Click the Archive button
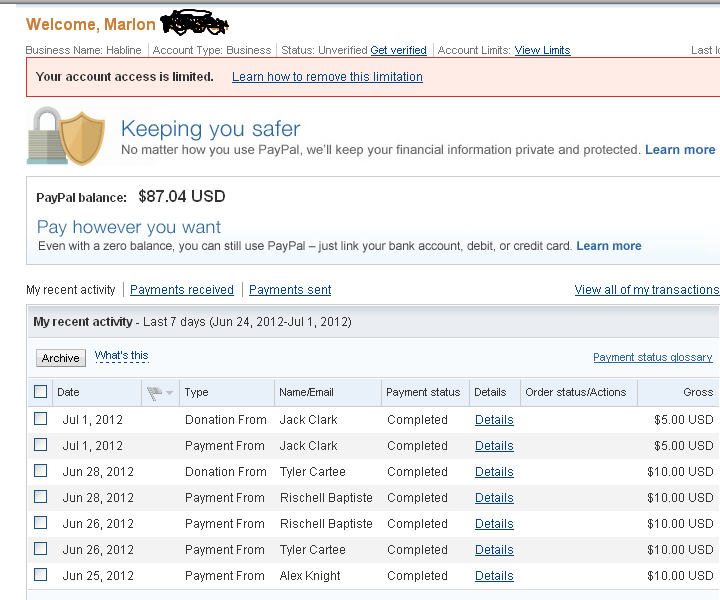 point(61,358)
